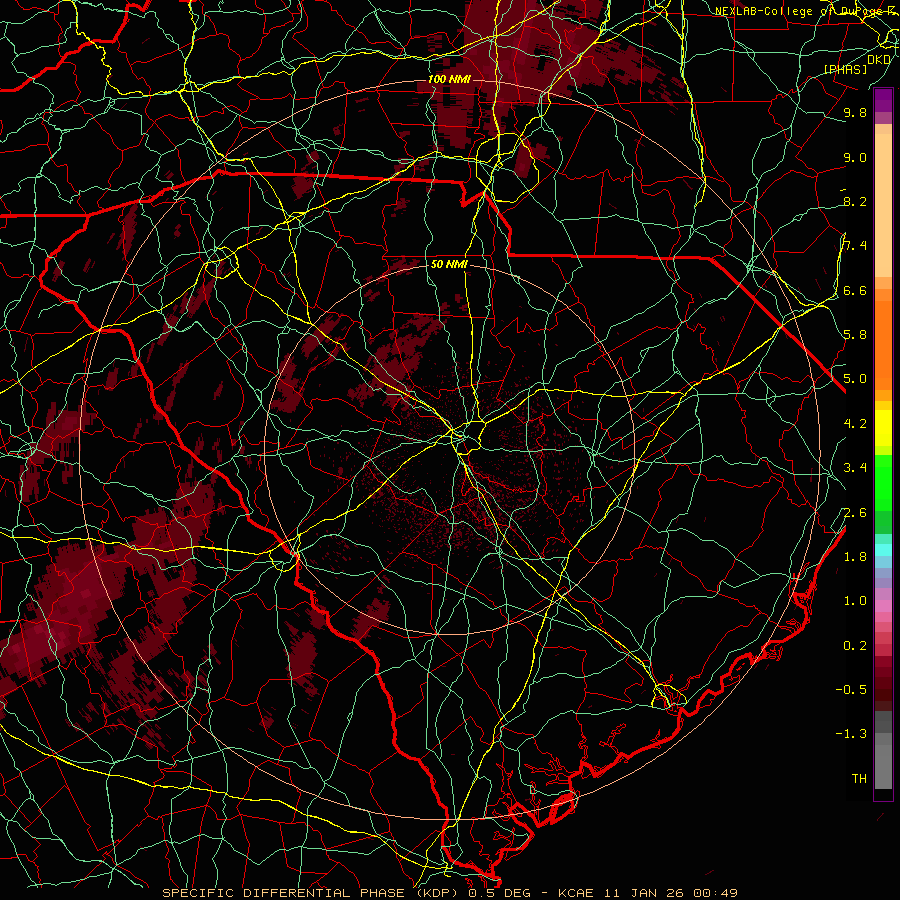Click the 3.4 value on the KDP scale
This screenshot has width=900, height=900.
click(x=855, y=468)
